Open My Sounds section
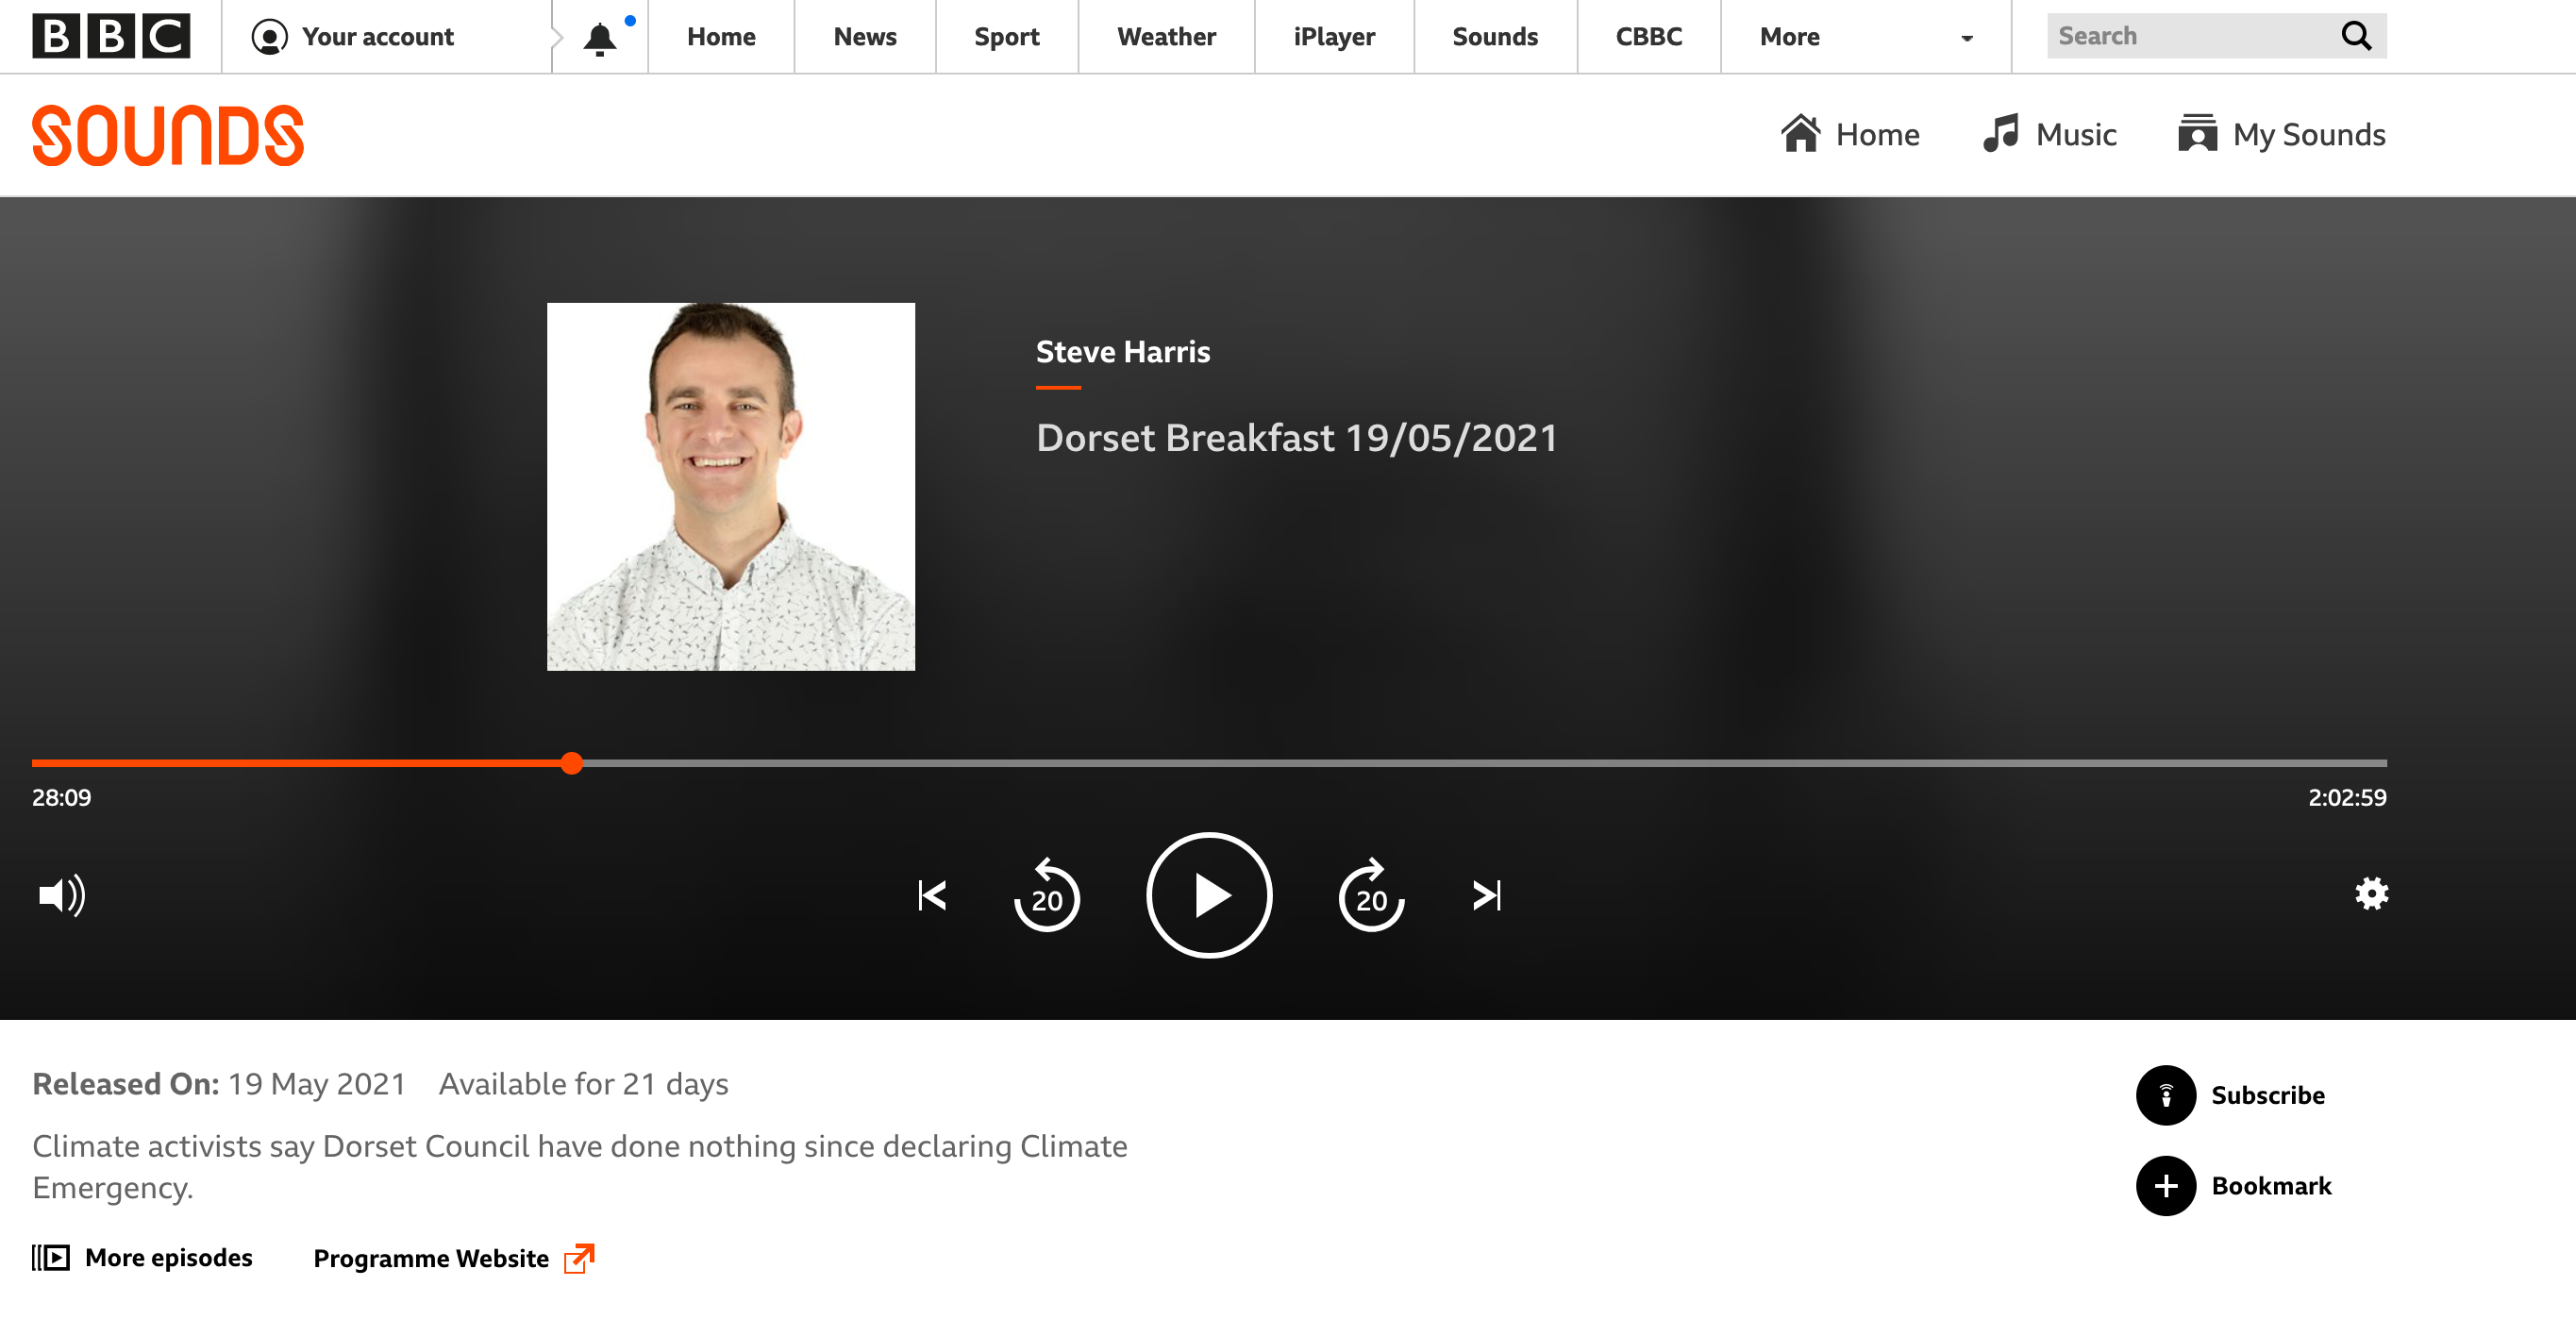 point(2282,134)
